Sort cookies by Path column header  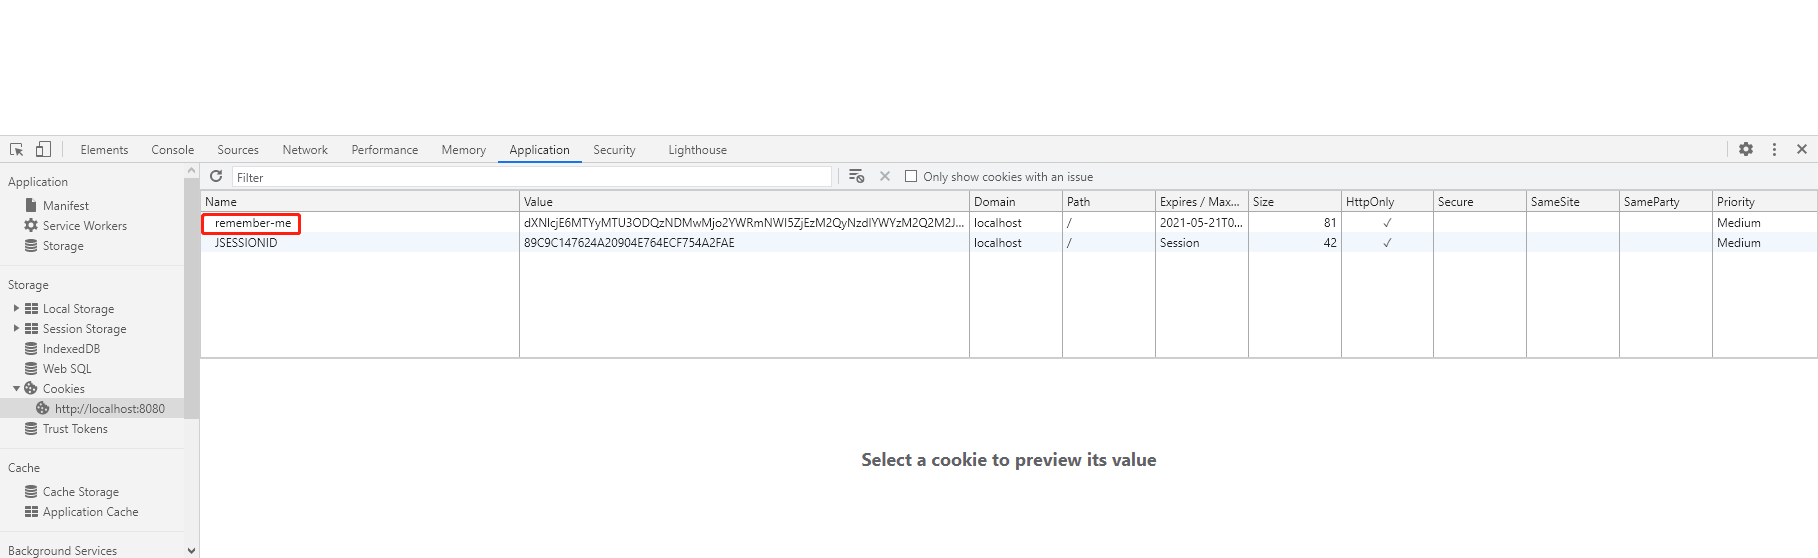[x=1109, y=201]
